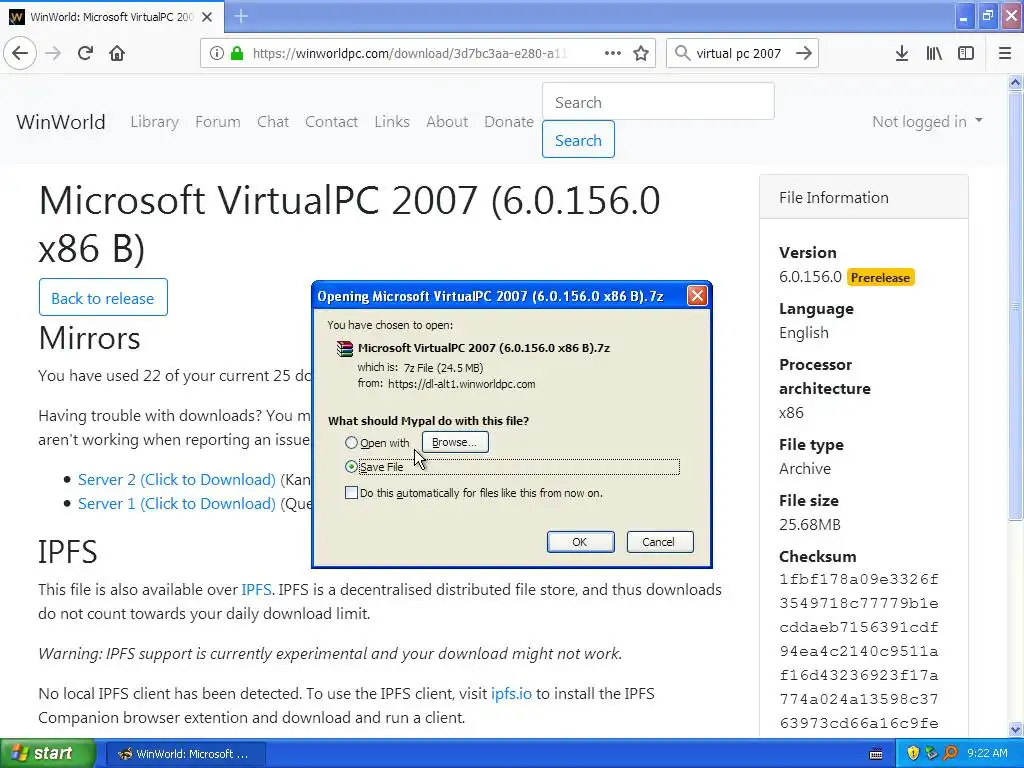
Task: Open the Donate nav item
Action: coord(509,121)
